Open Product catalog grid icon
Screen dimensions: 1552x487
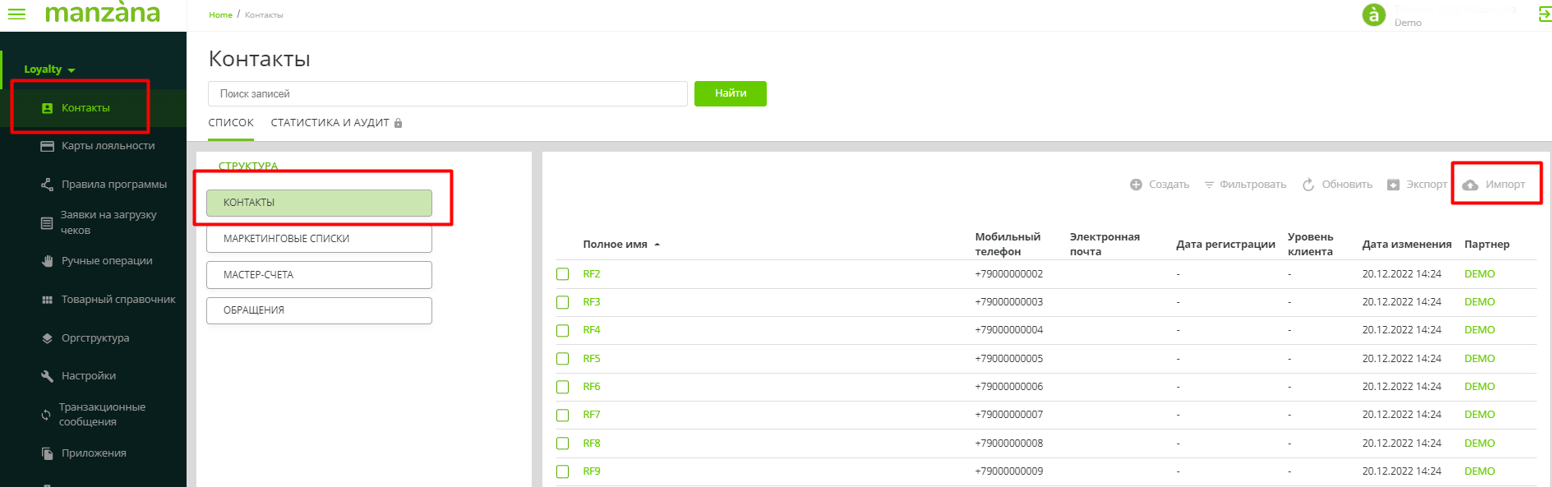(x=46, y=299)
